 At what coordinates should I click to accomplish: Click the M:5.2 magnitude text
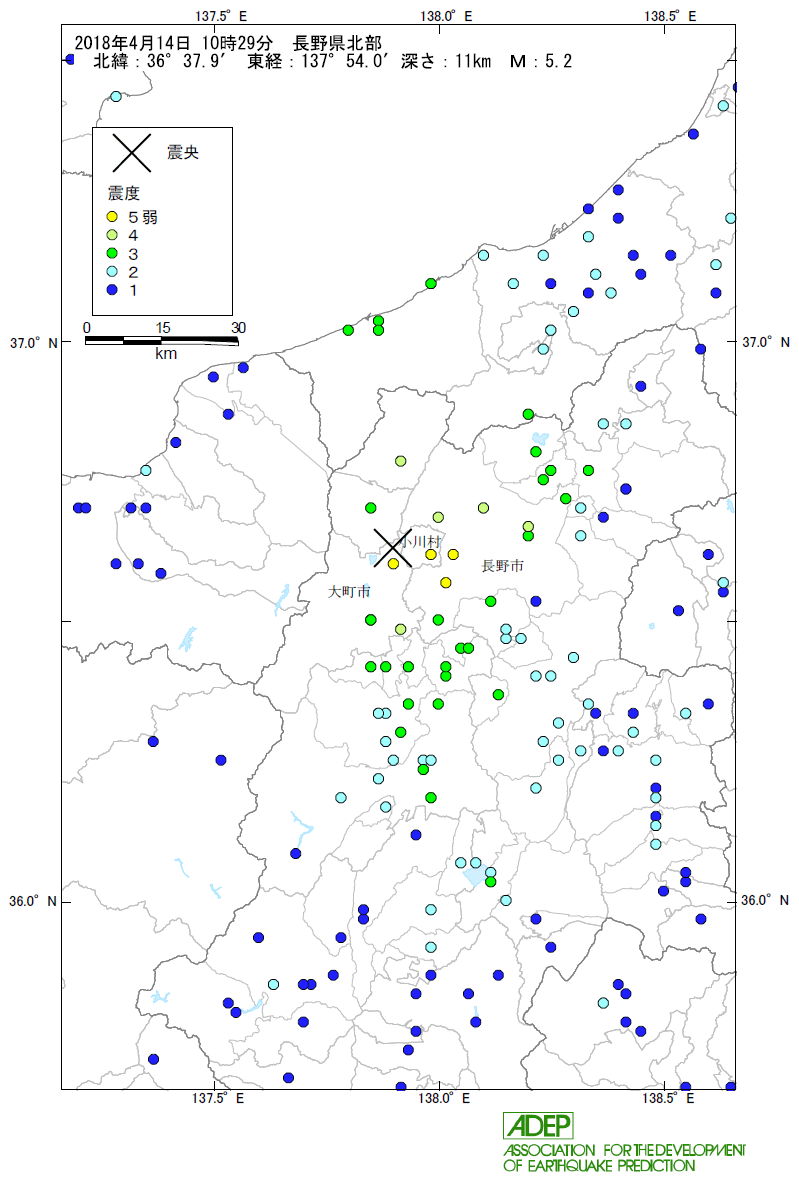(x=540, y=62)
